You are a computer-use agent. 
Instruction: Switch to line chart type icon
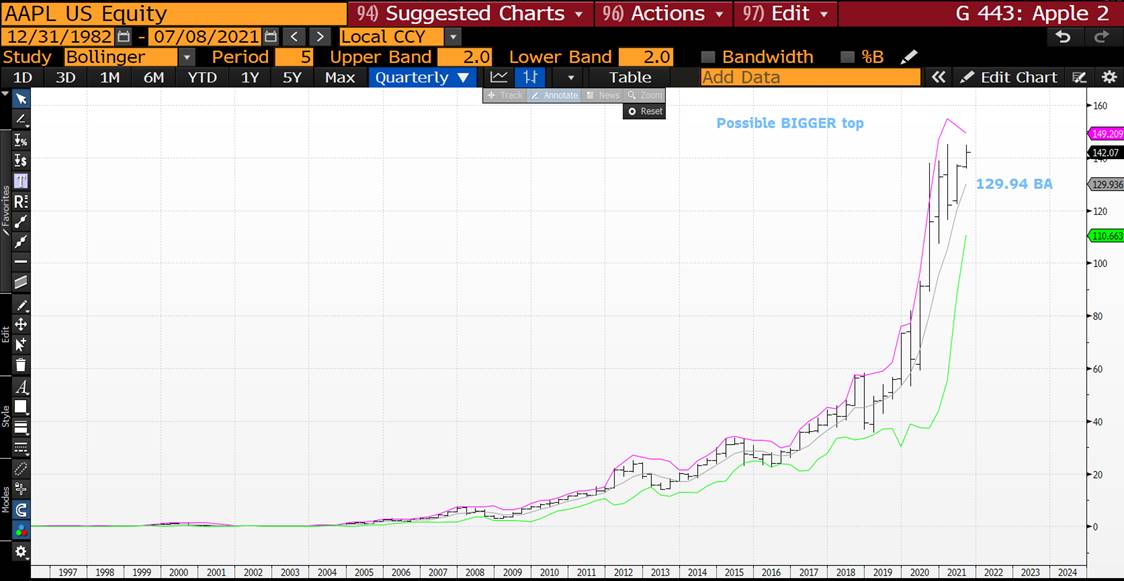coord(499,77)
